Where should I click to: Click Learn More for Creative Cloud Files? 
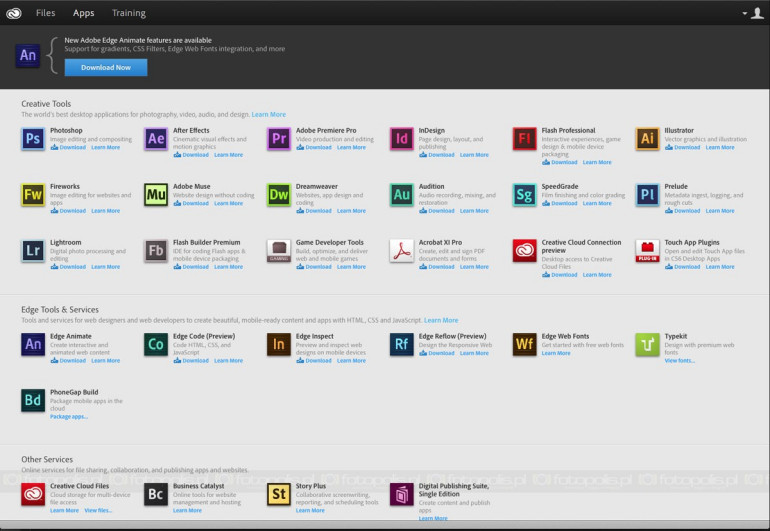[64, 510]
